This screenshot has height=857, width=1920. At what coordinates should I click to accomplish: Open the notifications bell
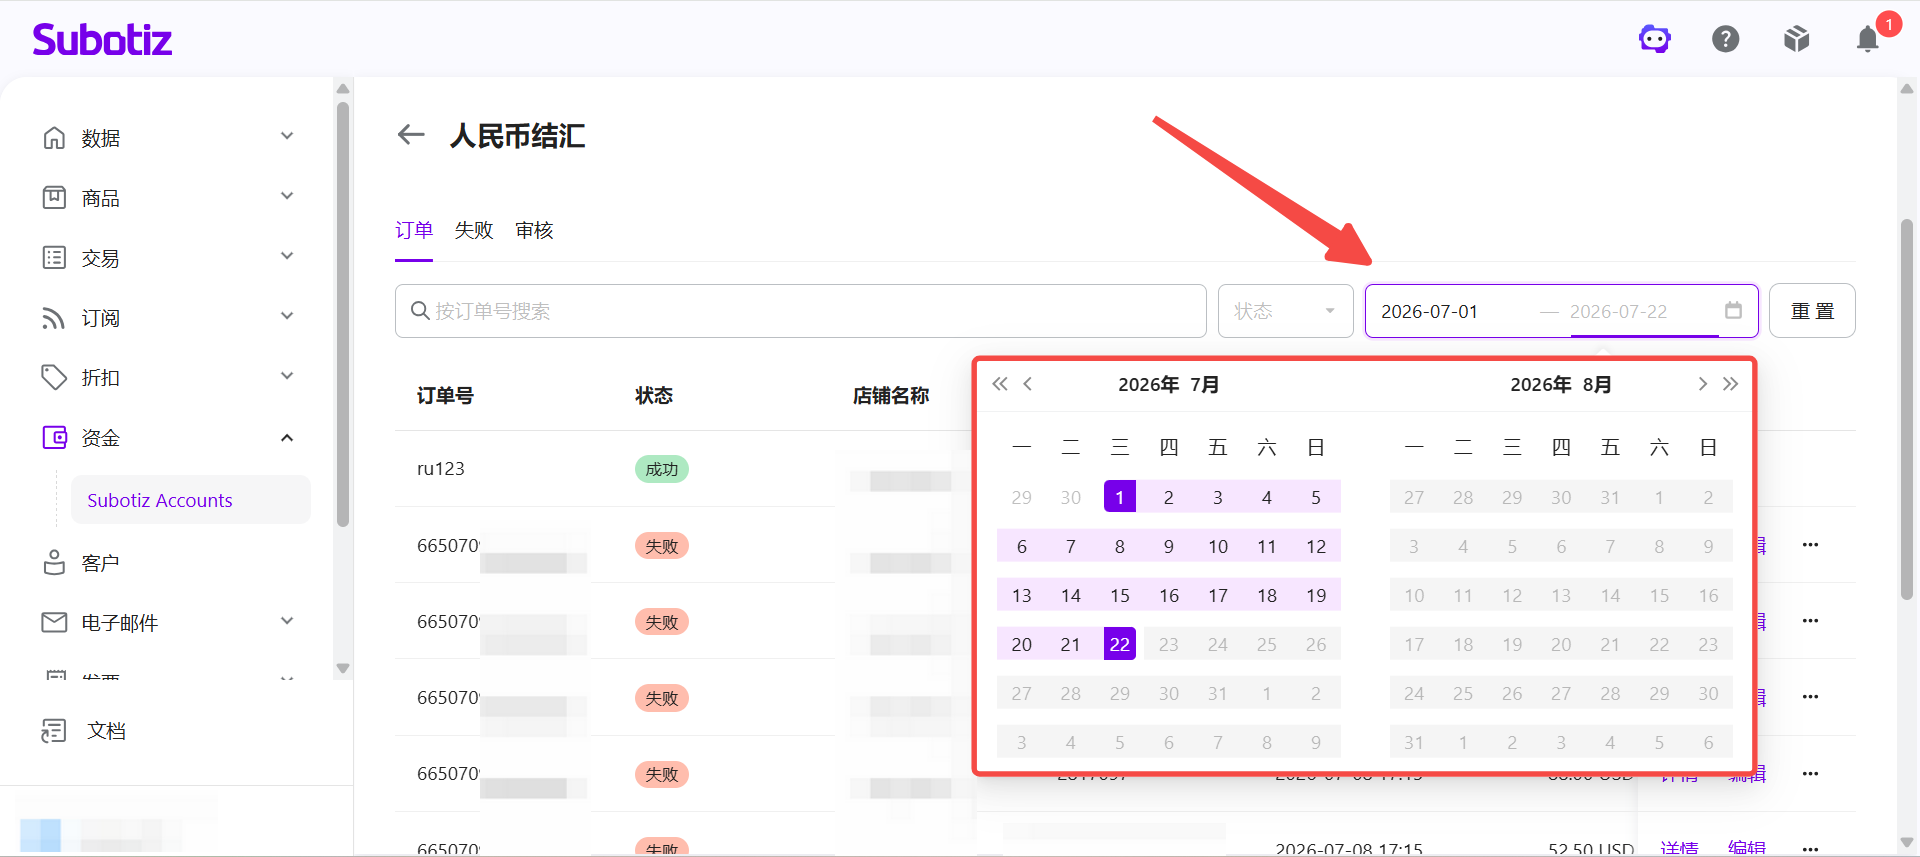click(1867, 39)
